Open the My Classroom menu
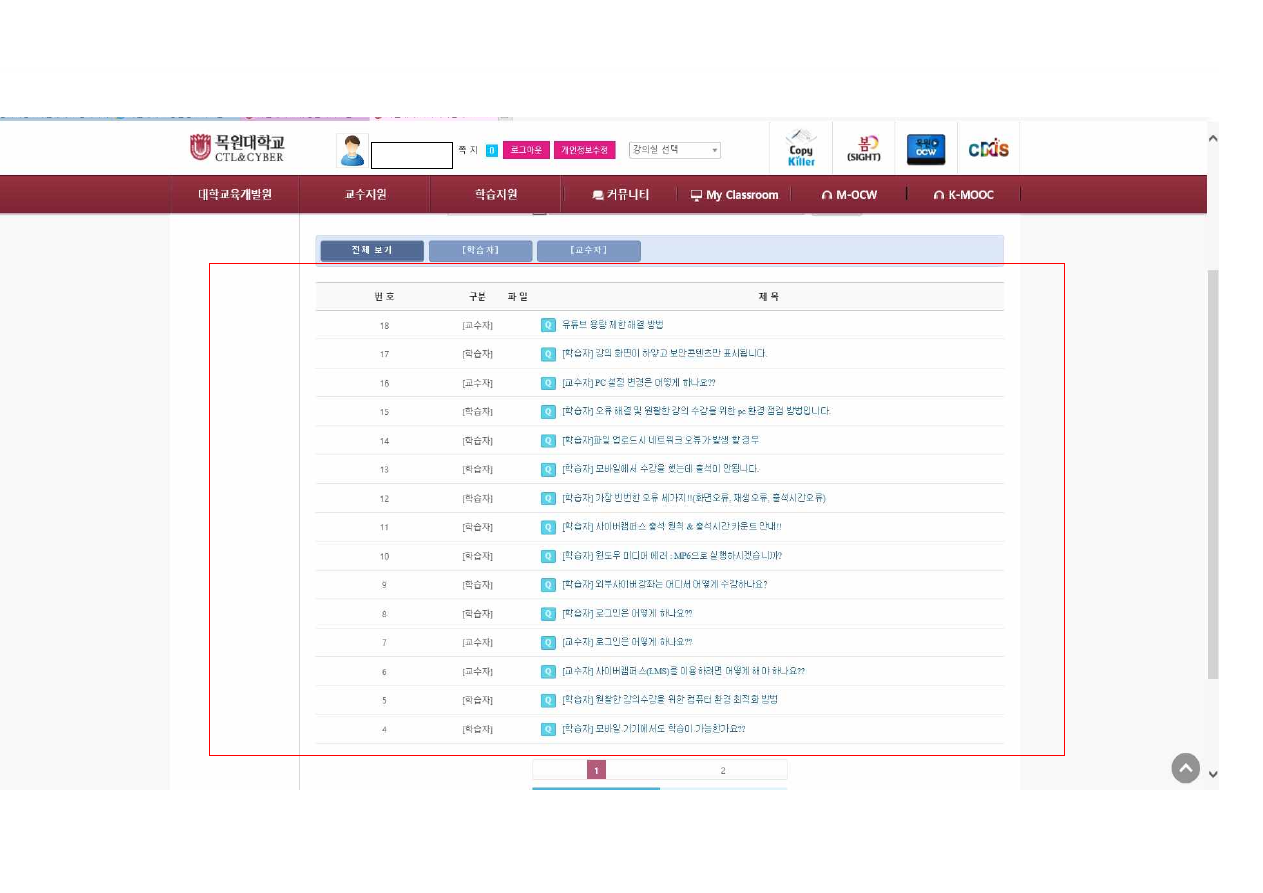 tap(734, 195)
